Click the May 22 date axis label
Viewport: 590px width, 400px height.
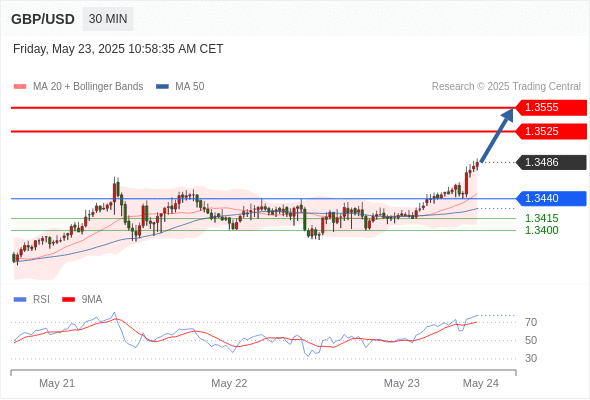(229, 383)
